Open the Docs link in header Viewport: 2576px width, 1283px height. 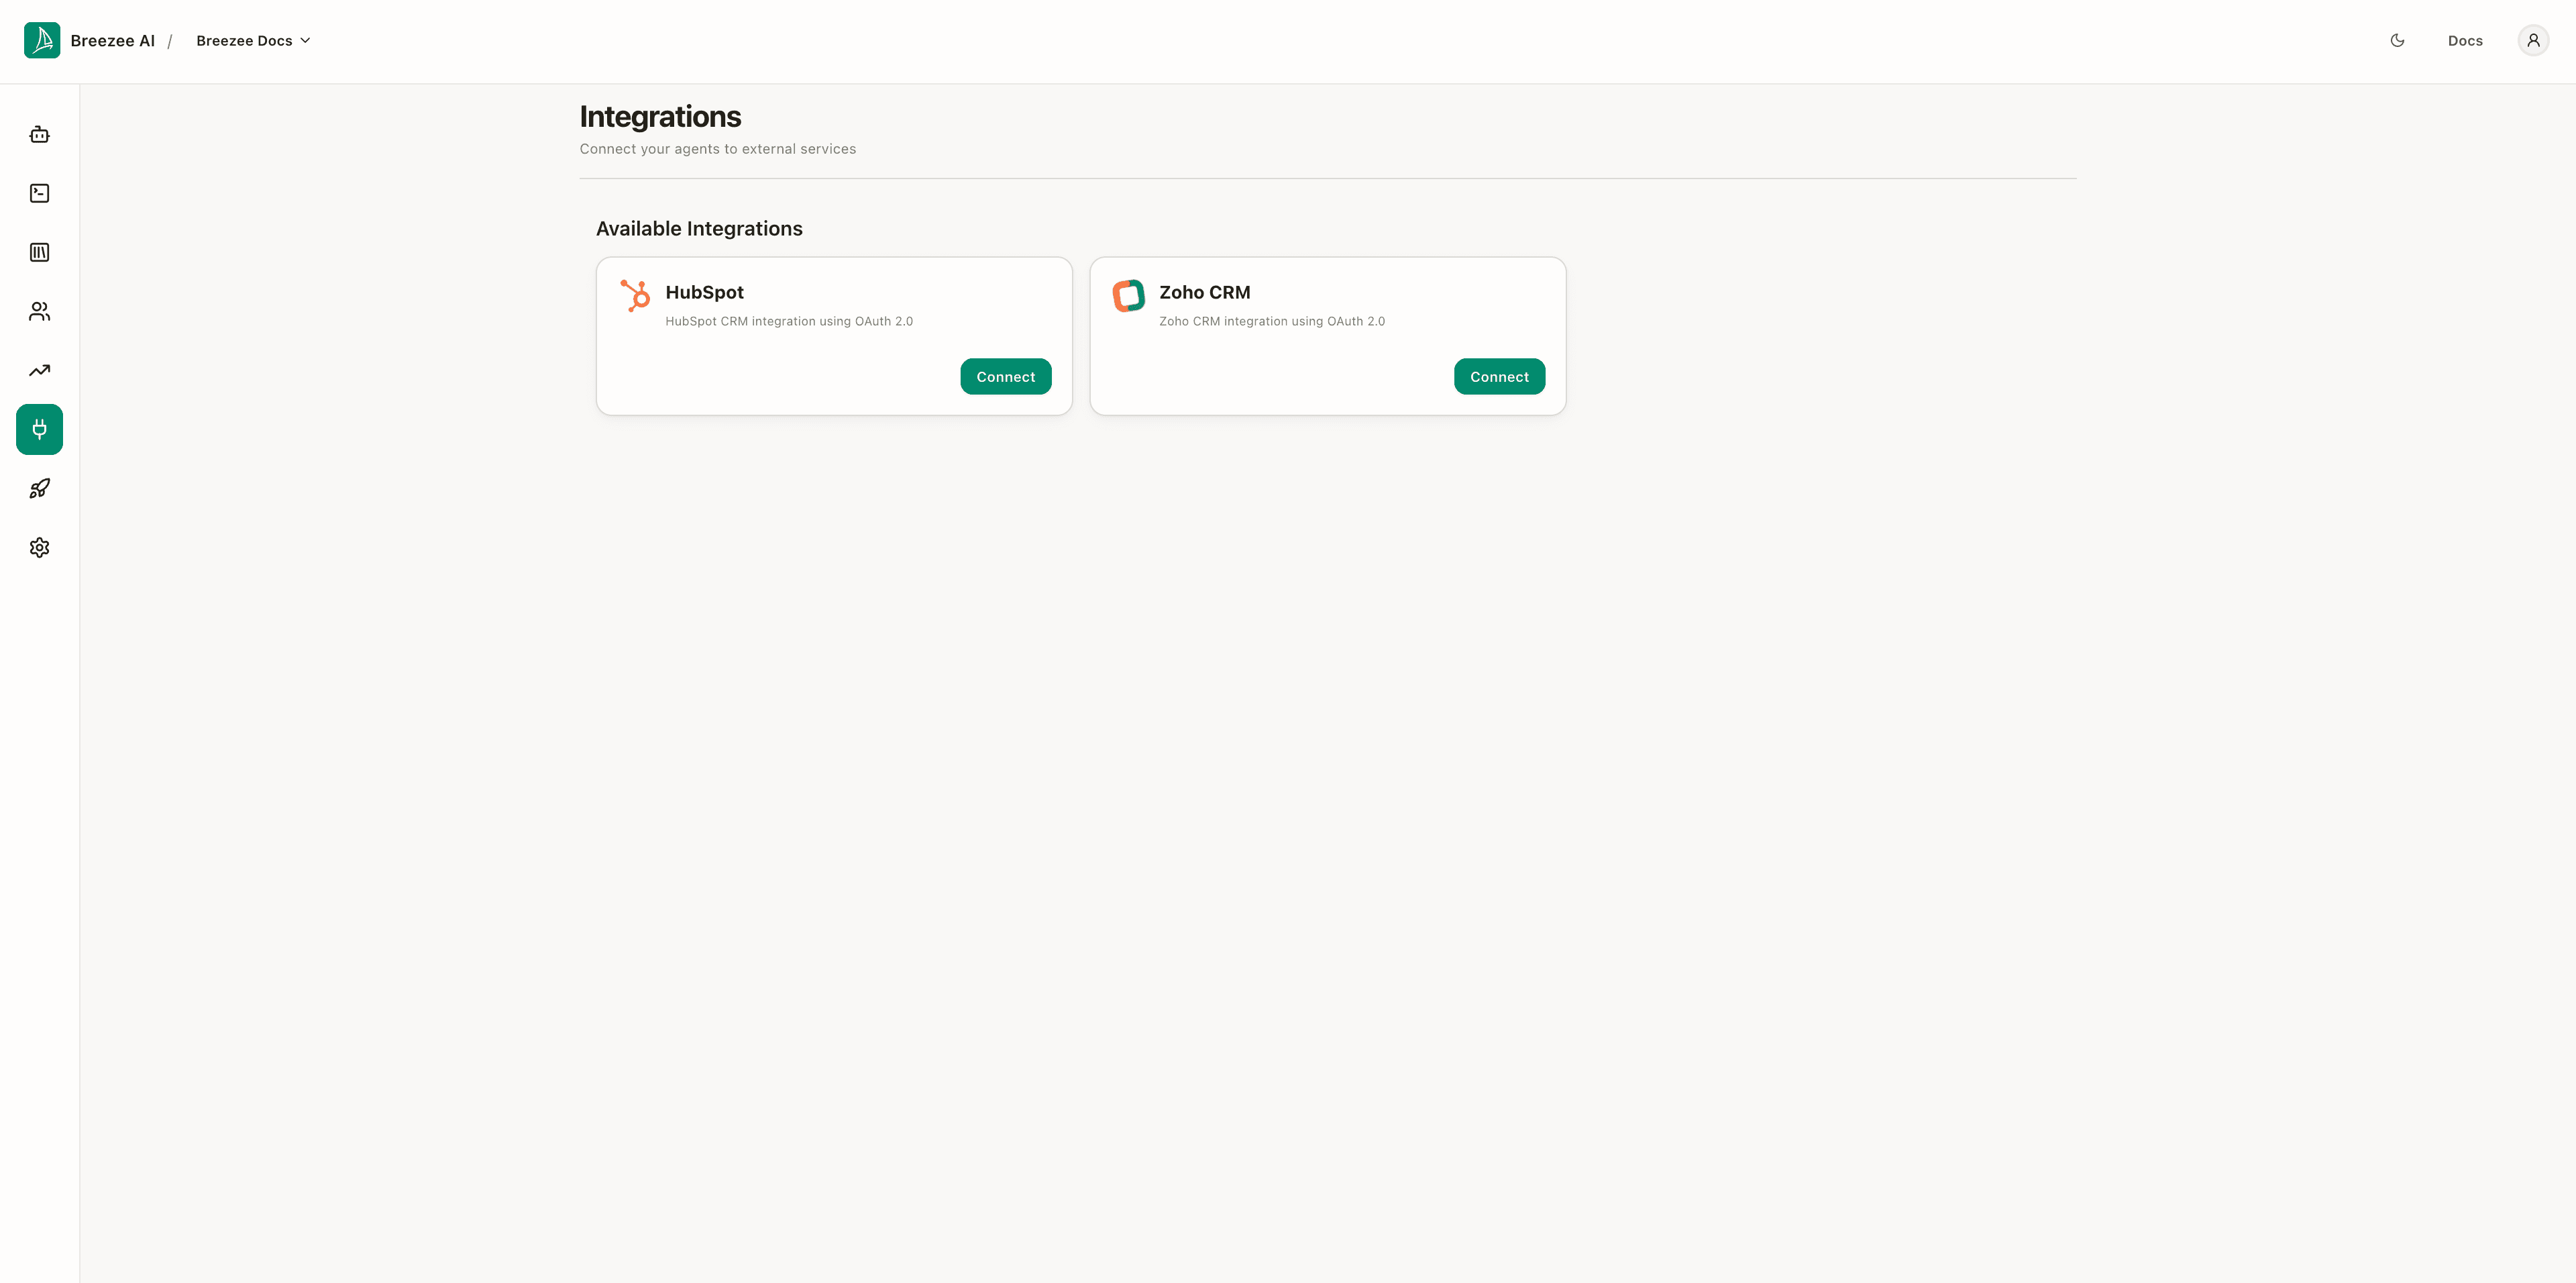(x=2465, y=40)
